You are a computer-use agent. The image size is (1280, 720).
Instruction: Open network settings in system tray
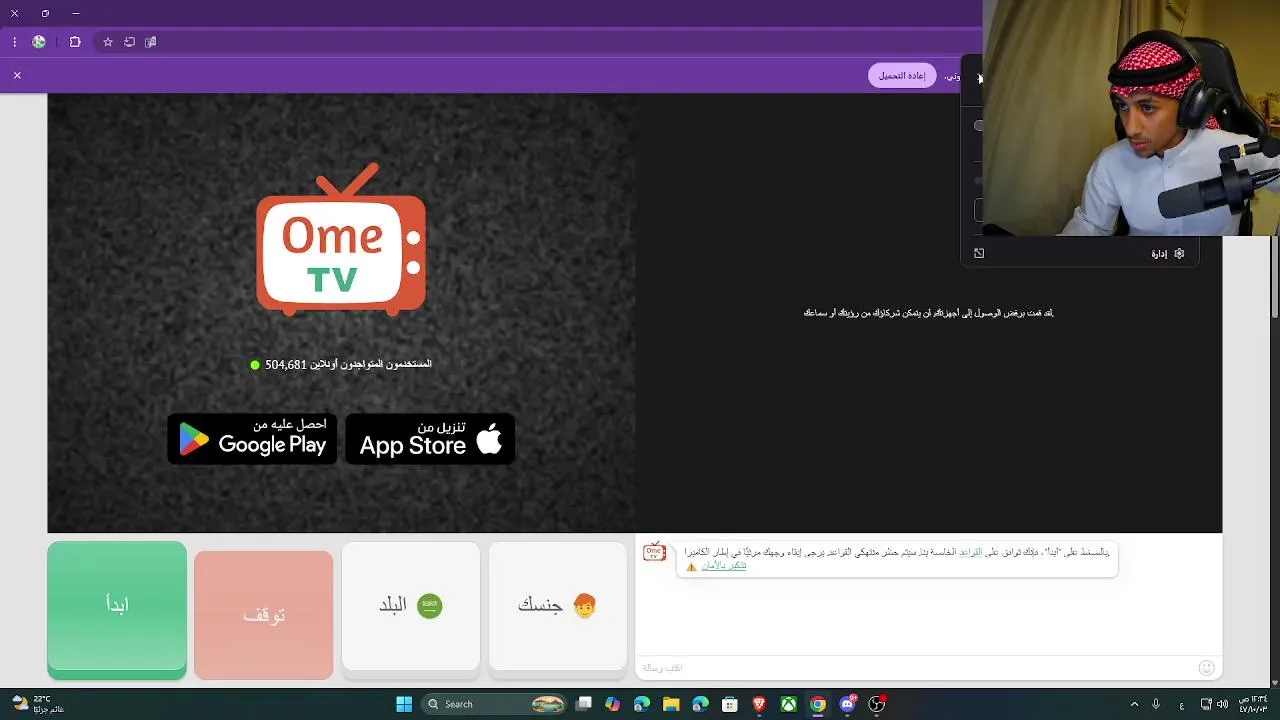pyautogui.click(x=1206, y=704)
